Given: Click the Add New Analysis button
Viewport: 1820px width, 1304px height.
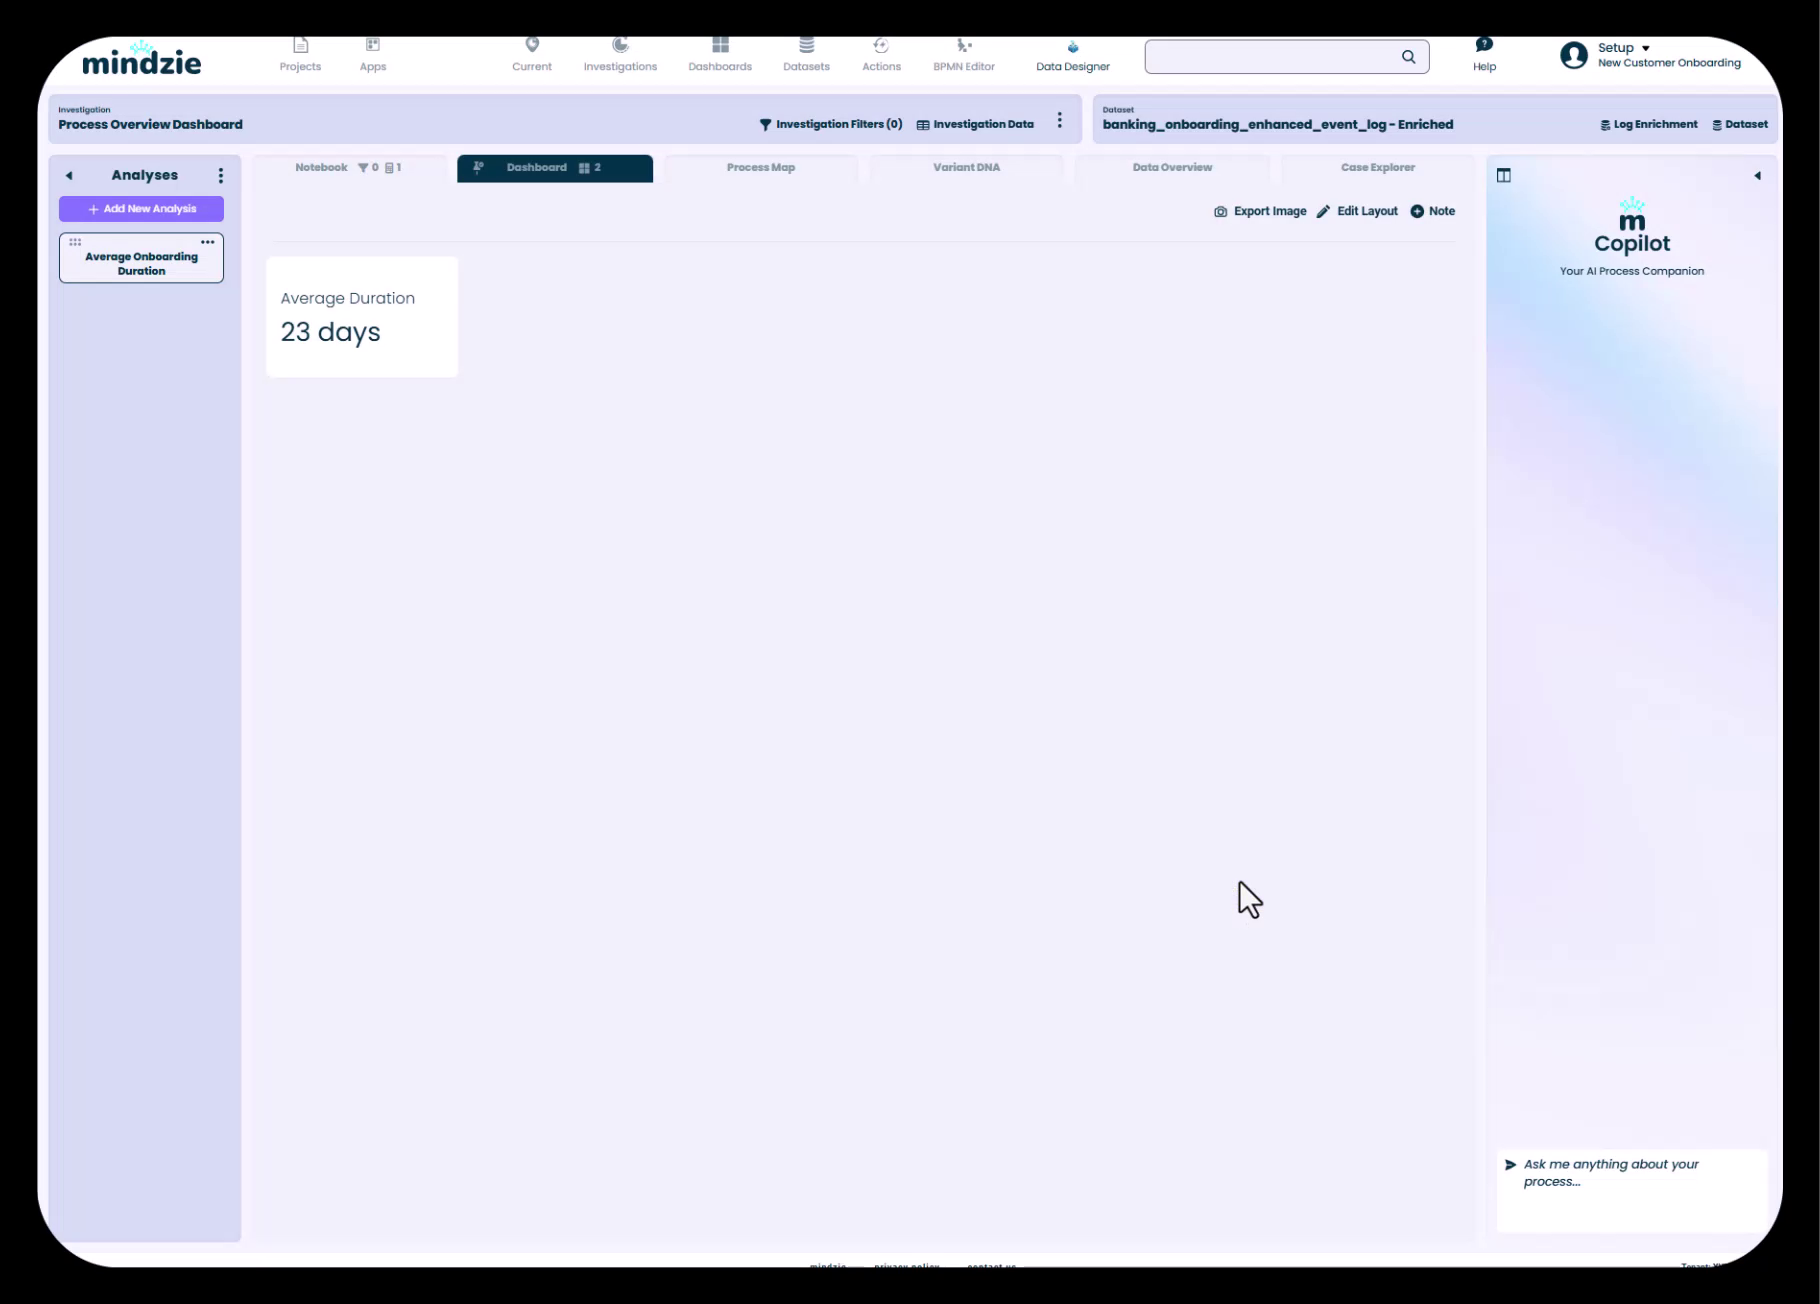Looking at the screenshot, I should [x=141, y=209].
